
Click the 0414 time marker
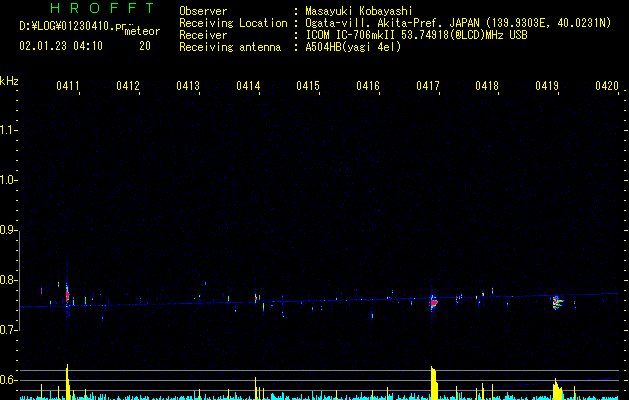click(x=248, y=86)
